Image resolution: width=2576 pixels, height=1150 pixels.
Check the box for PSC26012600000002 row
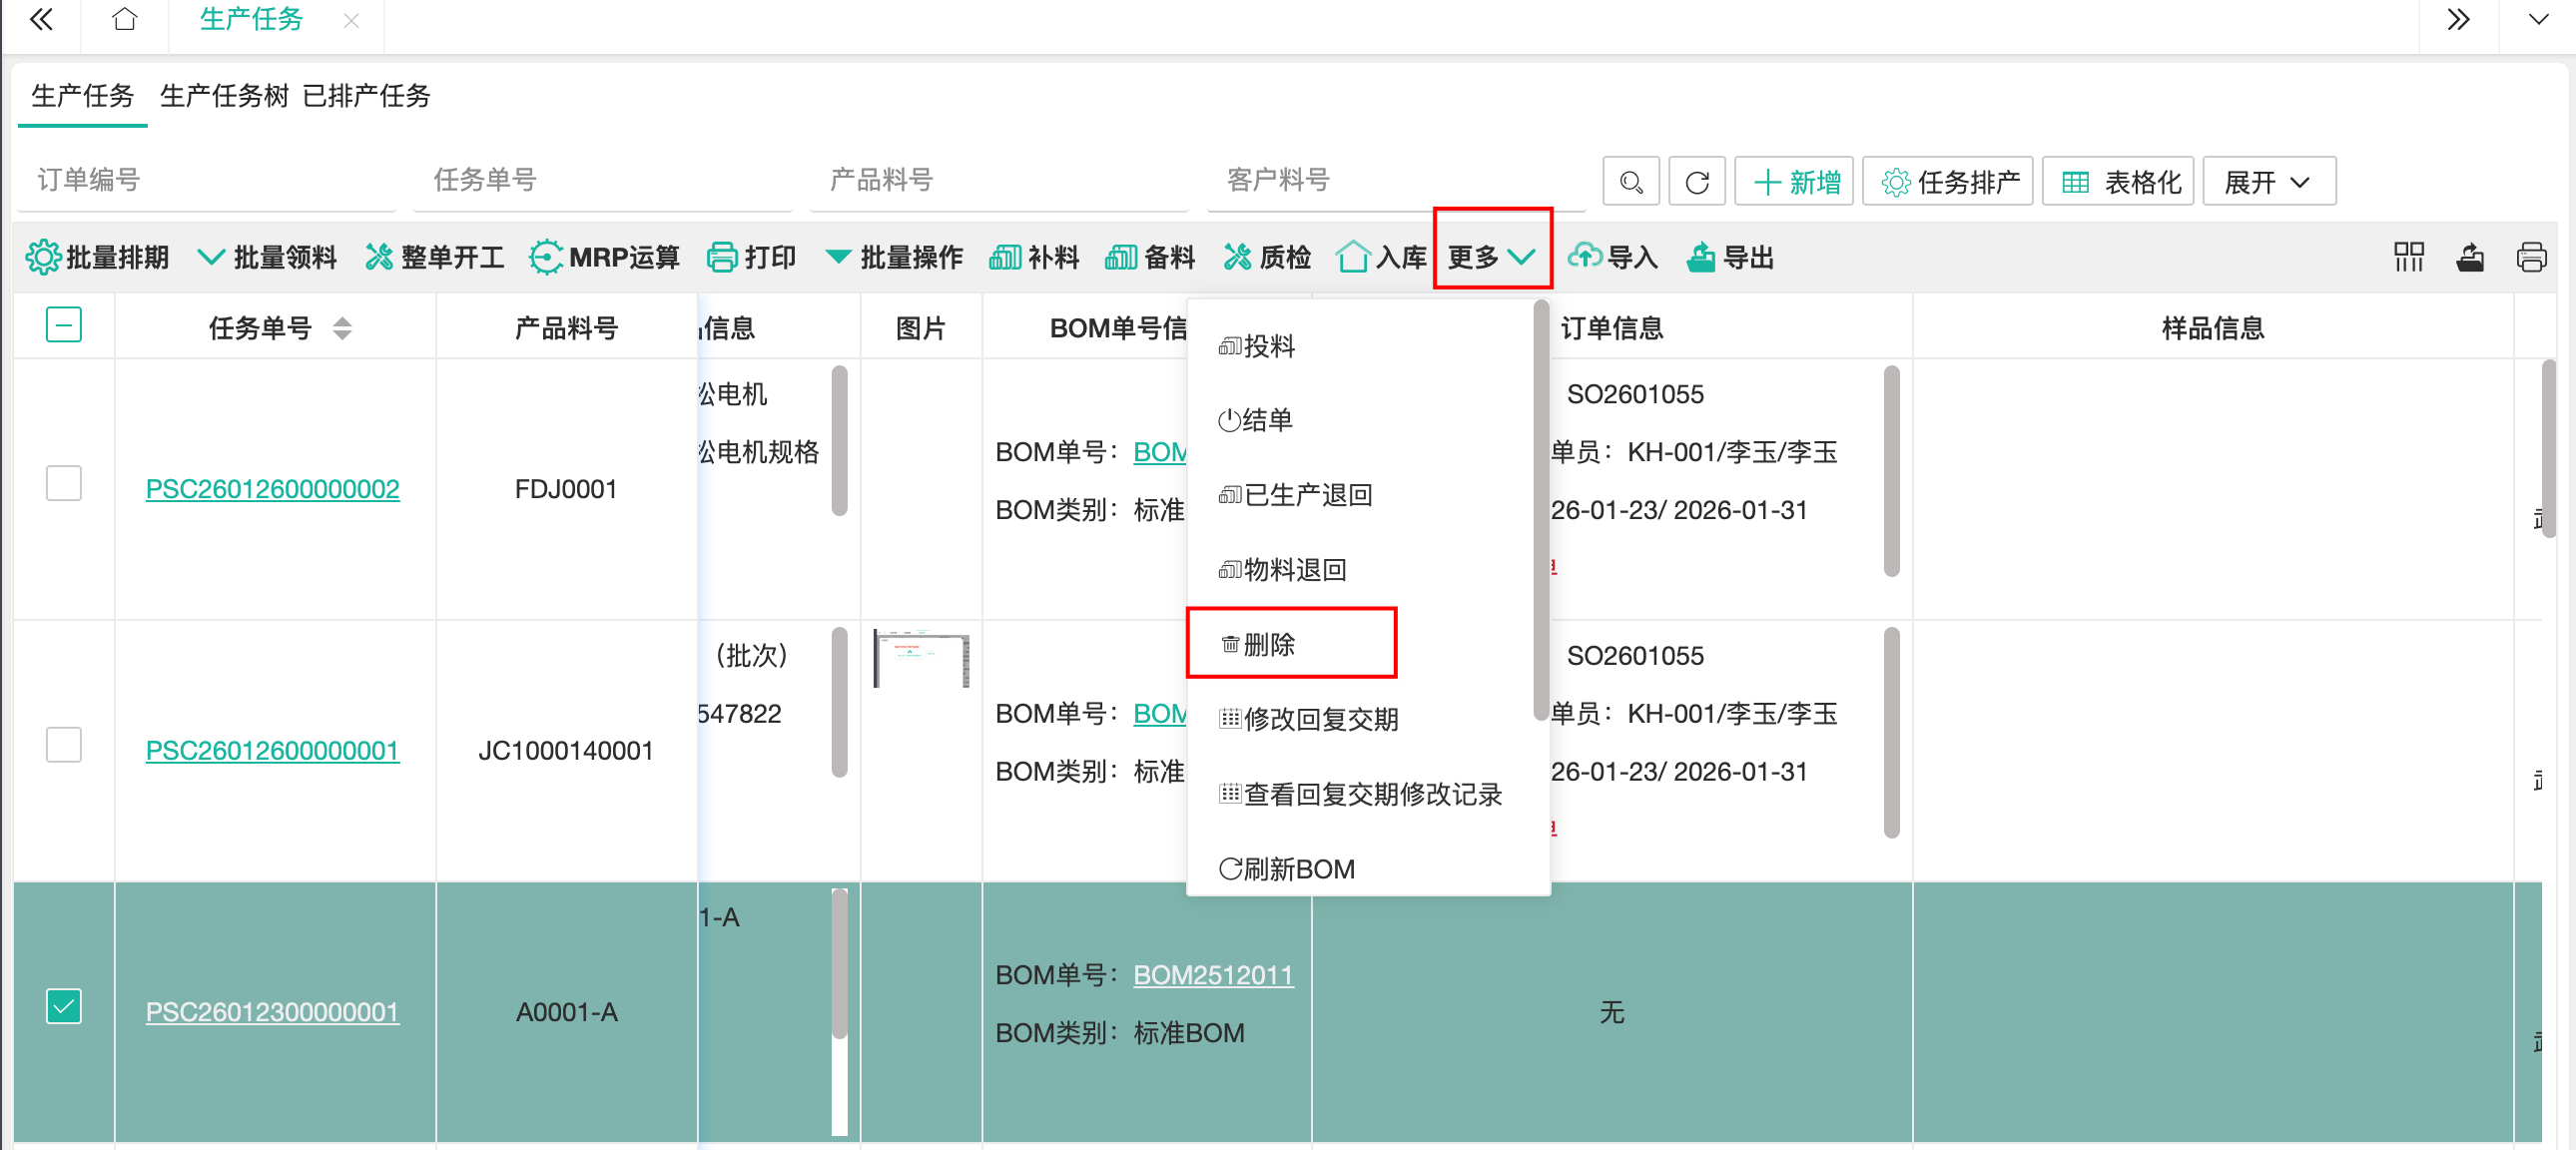tap(64, 483)
